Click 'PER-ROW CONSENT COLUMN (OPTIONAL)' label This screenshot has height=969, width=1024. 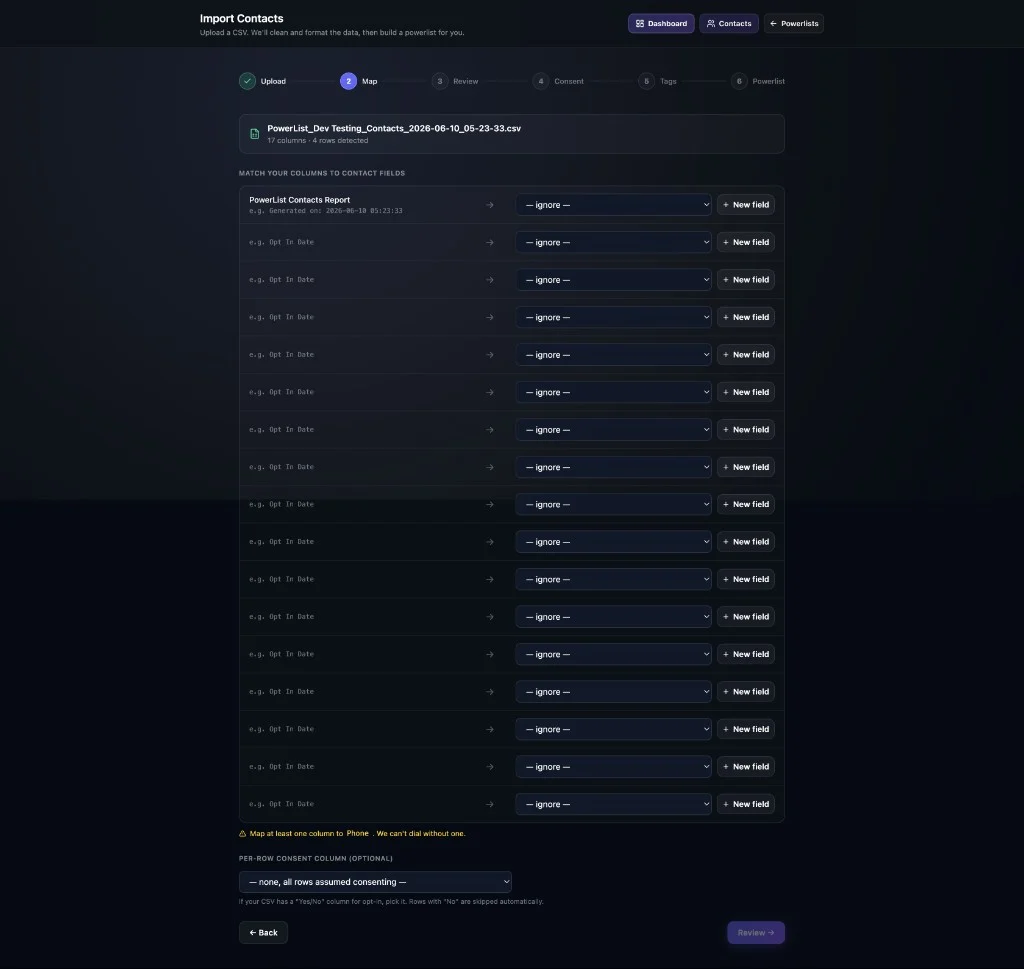coord(315,859)
